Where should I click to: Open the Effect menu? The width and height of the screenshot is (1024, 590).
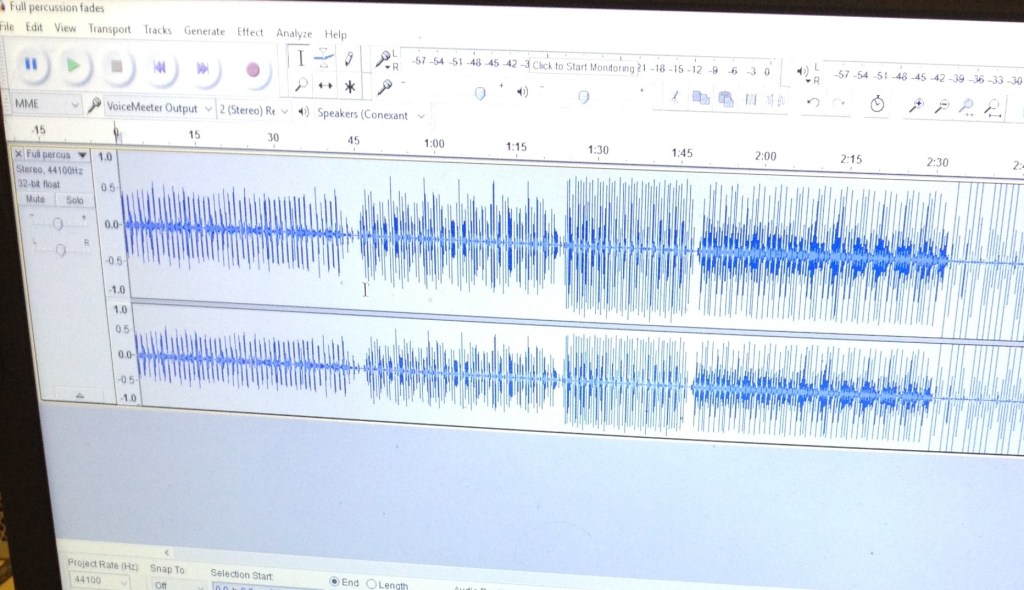(250, 32)
